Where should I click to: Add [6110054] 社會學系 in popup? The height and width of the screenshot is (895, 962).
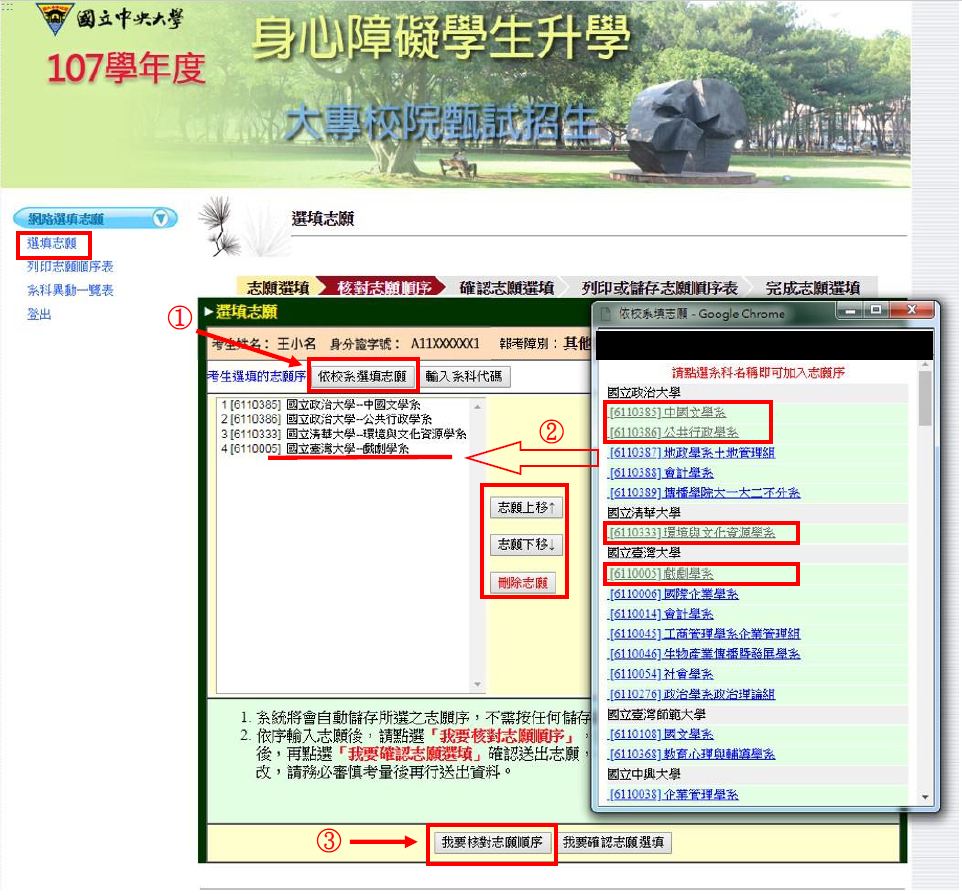click(661, 674)
